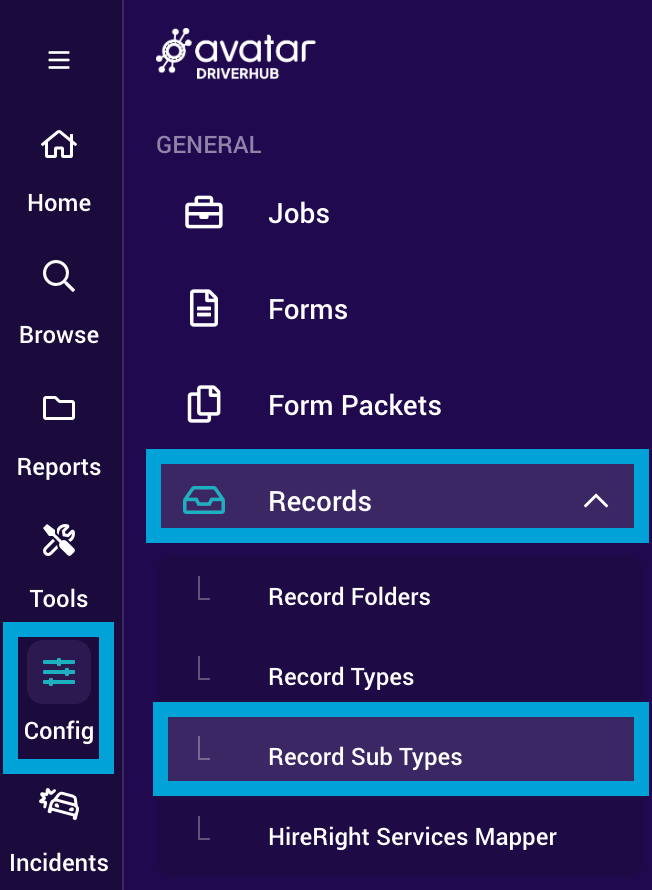The image size is (652, 890).
Task: Click the Forms document icon
Action: click(x=204, y=309)
